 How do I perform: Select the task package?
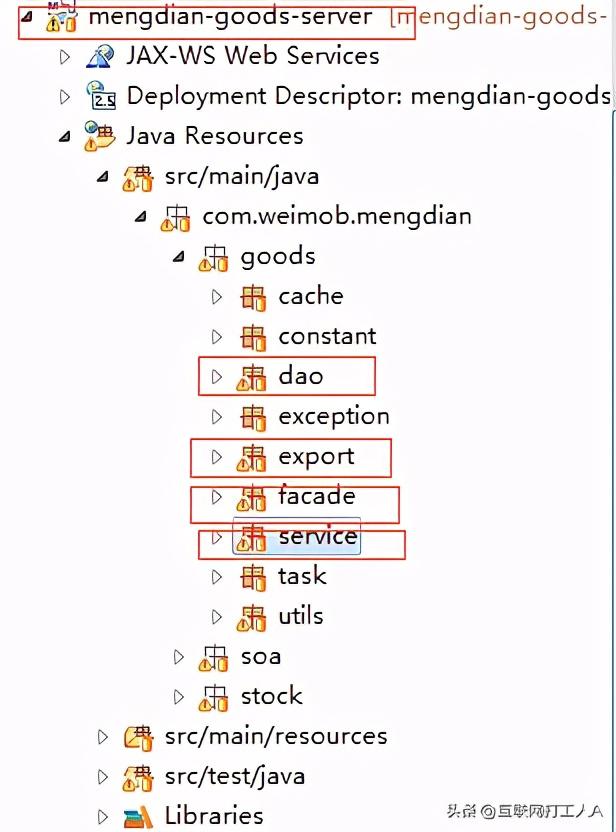click(302, 576)
